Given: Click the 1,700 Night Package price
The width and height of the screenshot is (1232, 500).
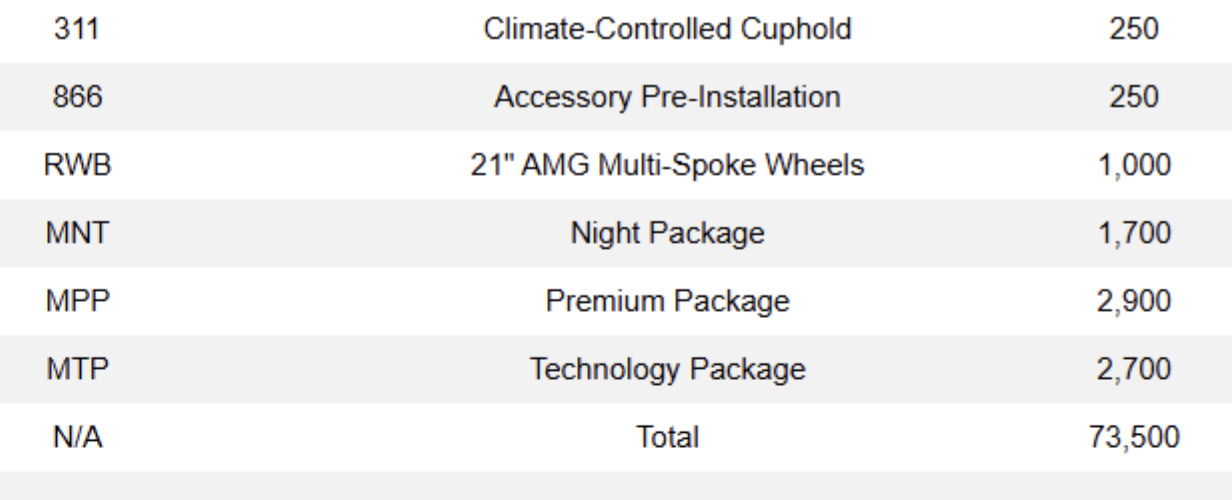Looking at the screenshot, I should click(x=1133, y=233).
